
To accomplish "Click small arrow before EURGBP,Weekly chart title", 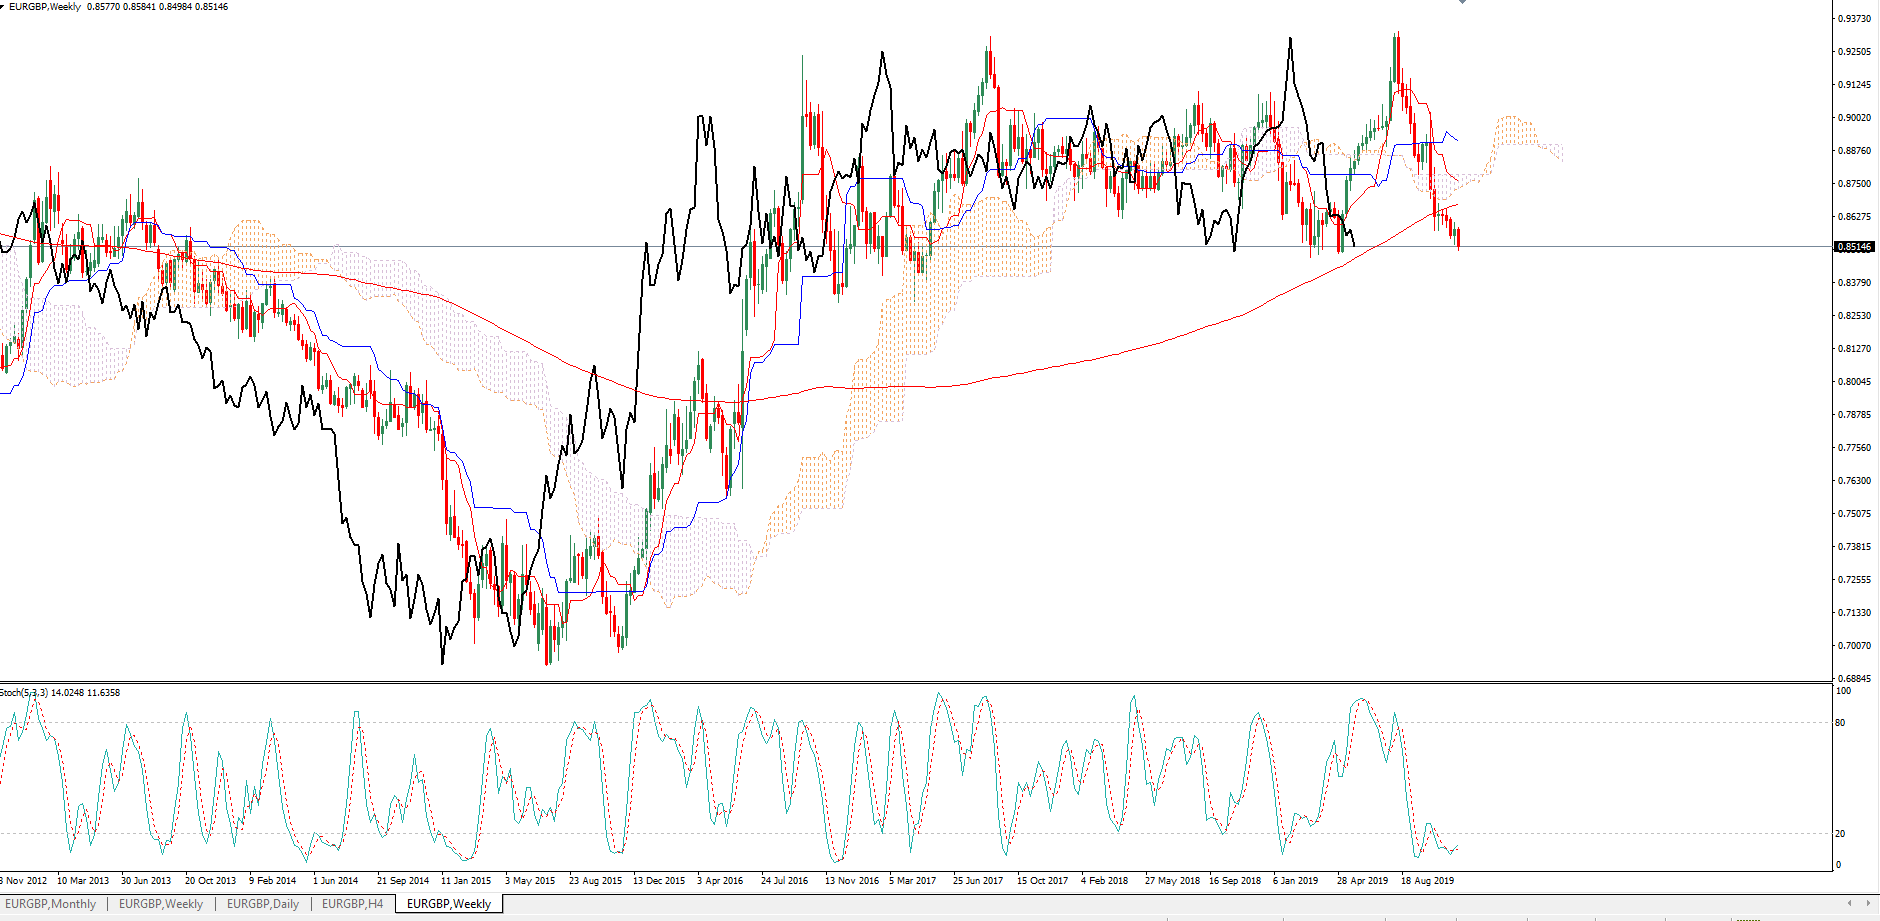I will (3, 6).
